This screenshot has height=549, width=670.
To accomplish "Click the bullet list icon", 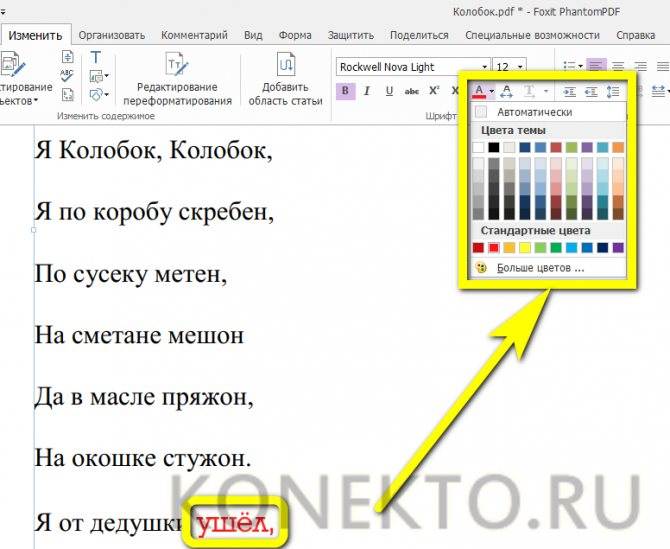I will pos(569,66).
